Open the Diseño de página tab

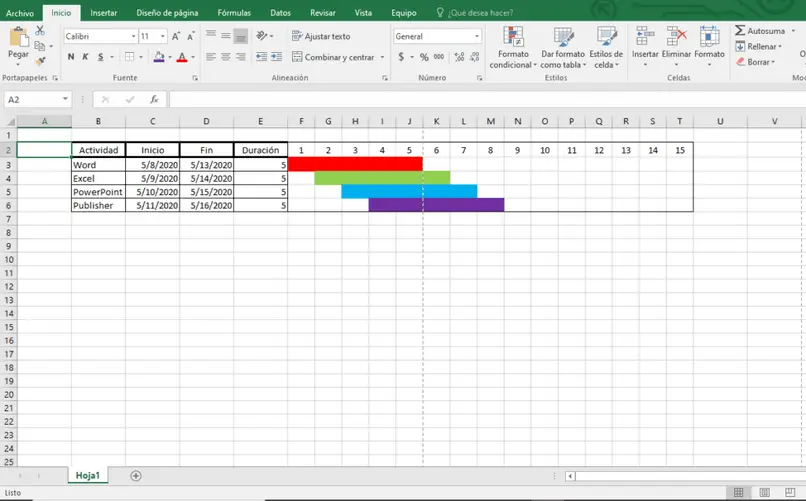tap(167, 13)
